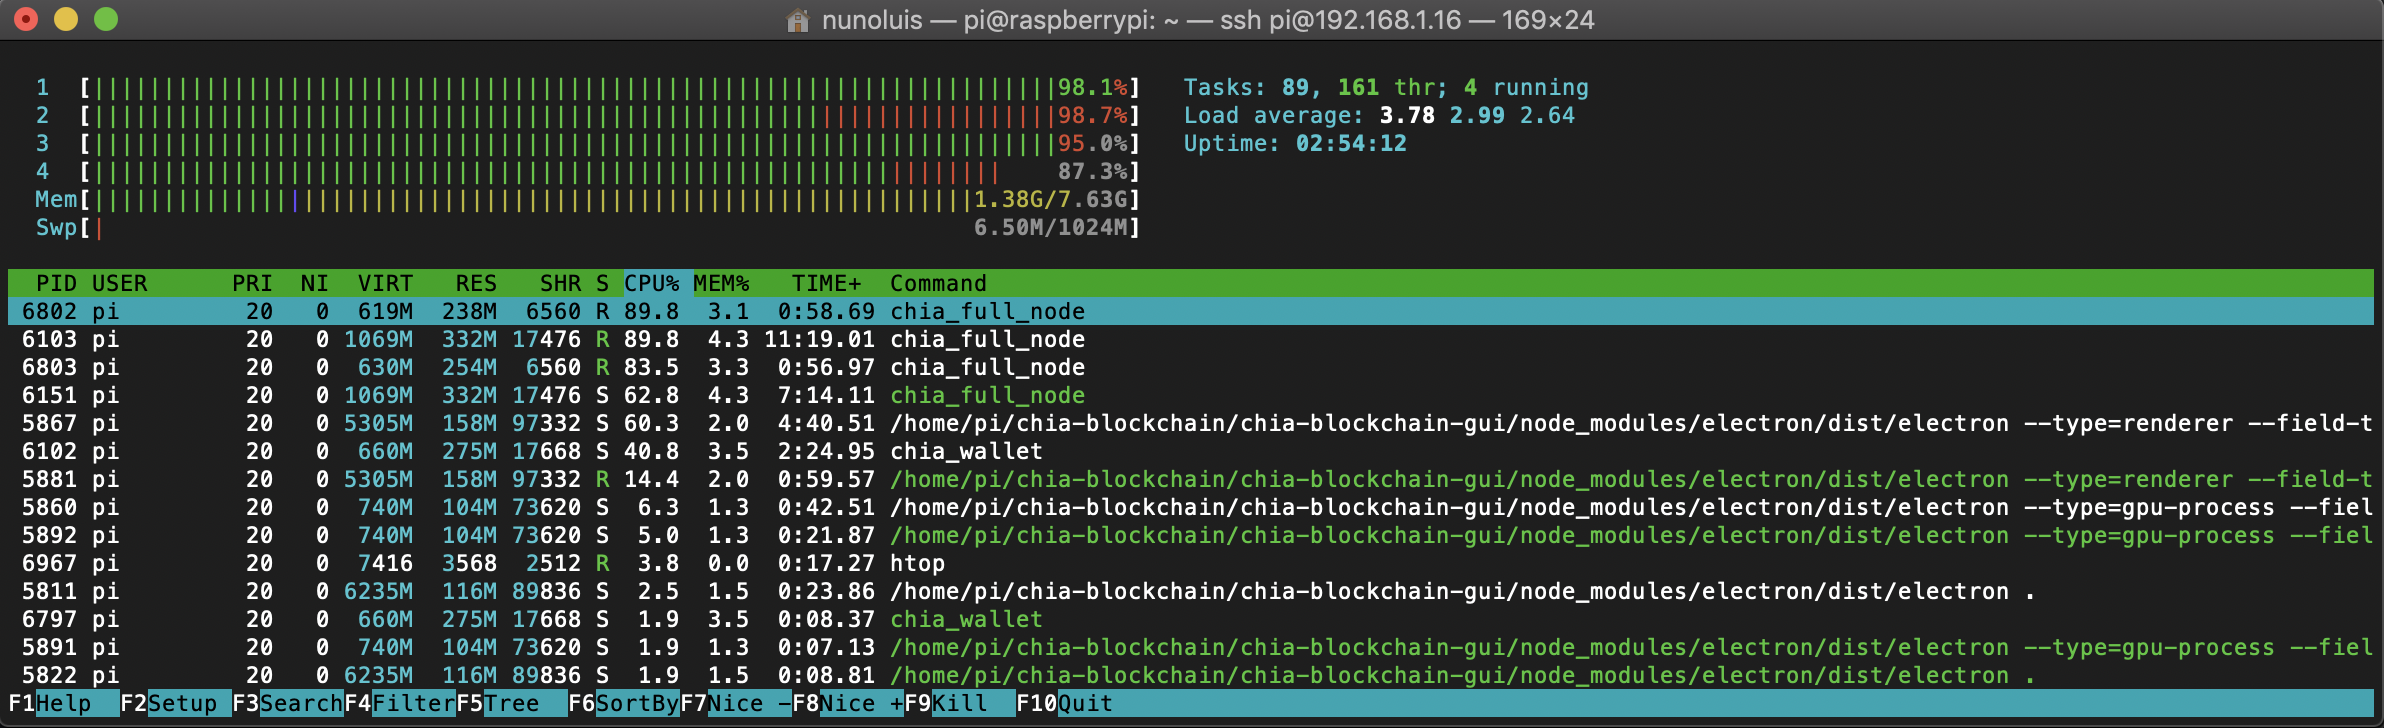The image size is (2384, 728).
Task: Click F7 Nice minus
Action: point(736,703)
